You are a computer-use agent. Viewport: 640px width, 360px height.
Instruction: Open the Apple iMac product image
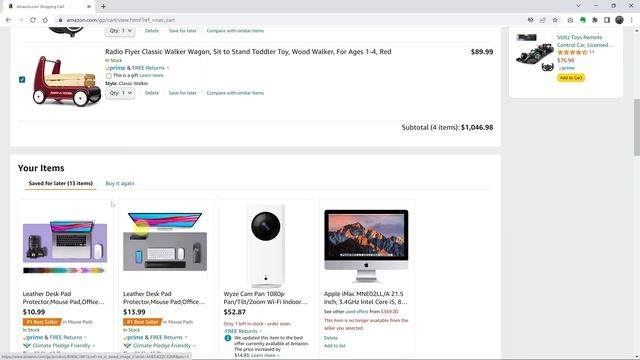(366, 245)
